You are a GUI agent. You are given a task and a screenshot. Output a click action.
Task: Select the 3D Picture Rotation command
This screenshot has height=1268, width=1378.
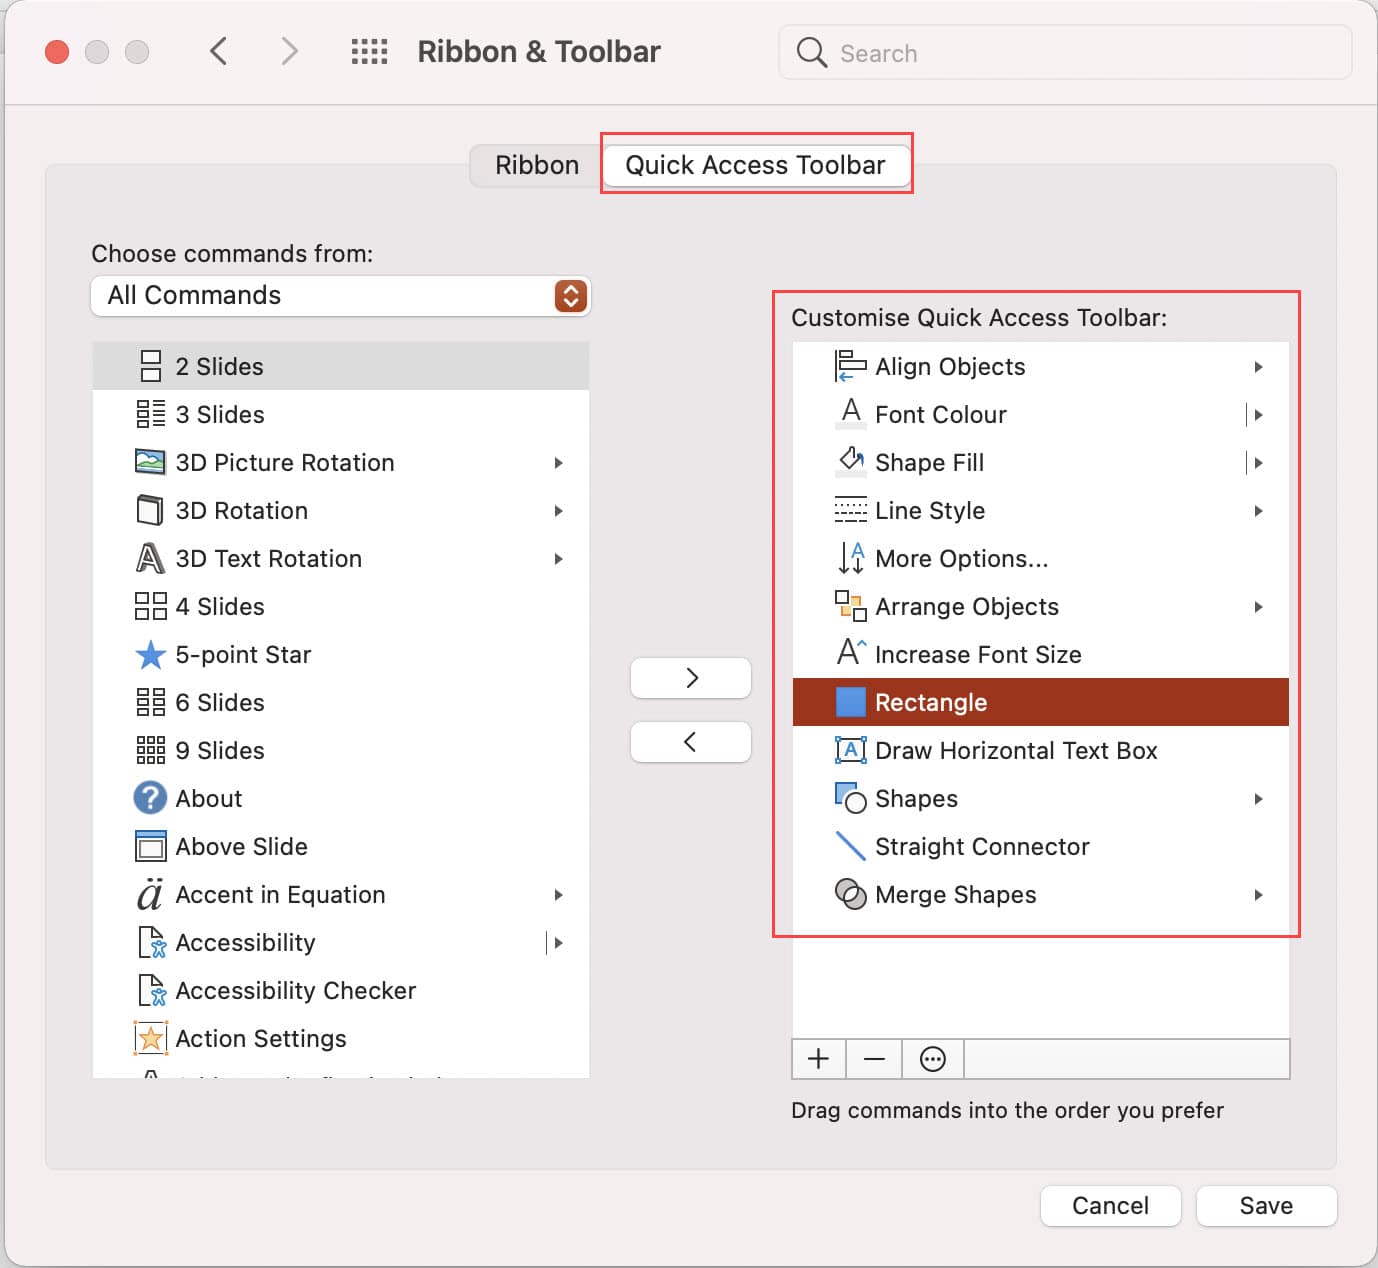285,462
